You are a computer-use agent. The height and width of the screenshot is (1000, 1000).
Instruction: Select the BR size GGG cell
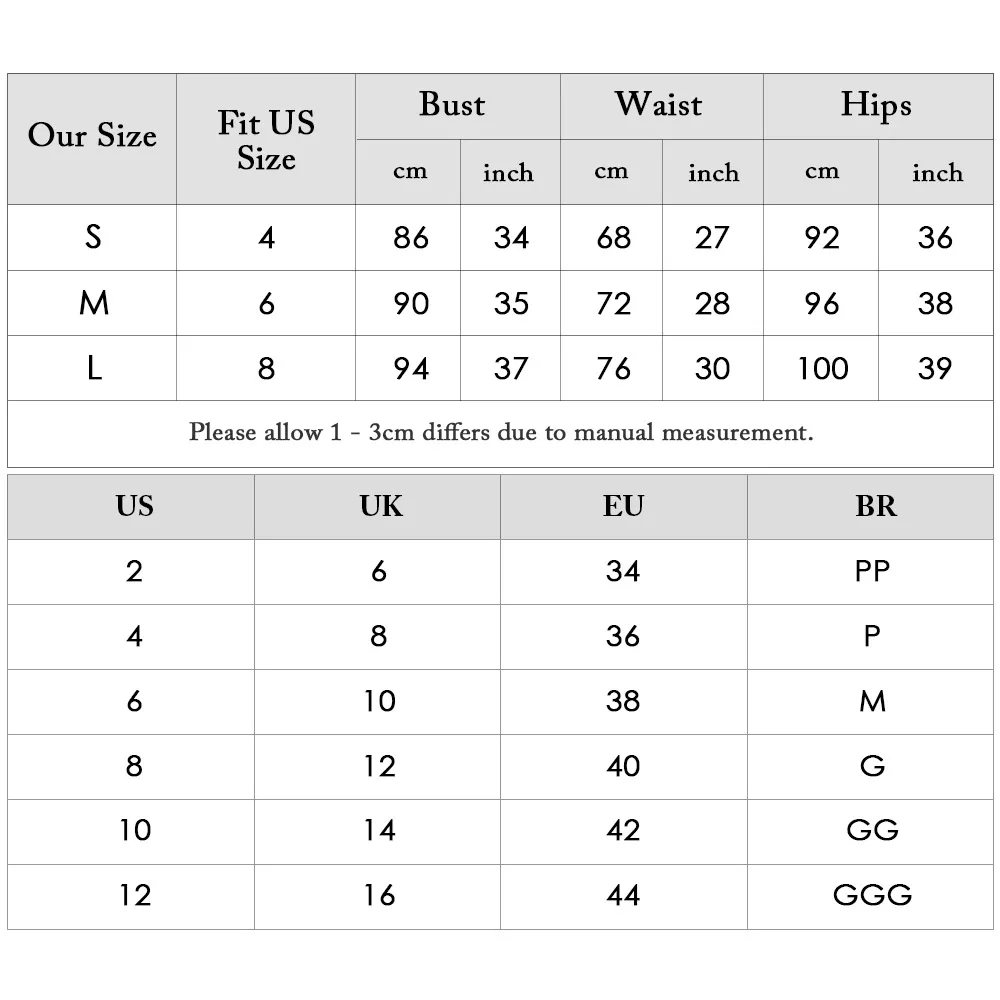point(871,897)
